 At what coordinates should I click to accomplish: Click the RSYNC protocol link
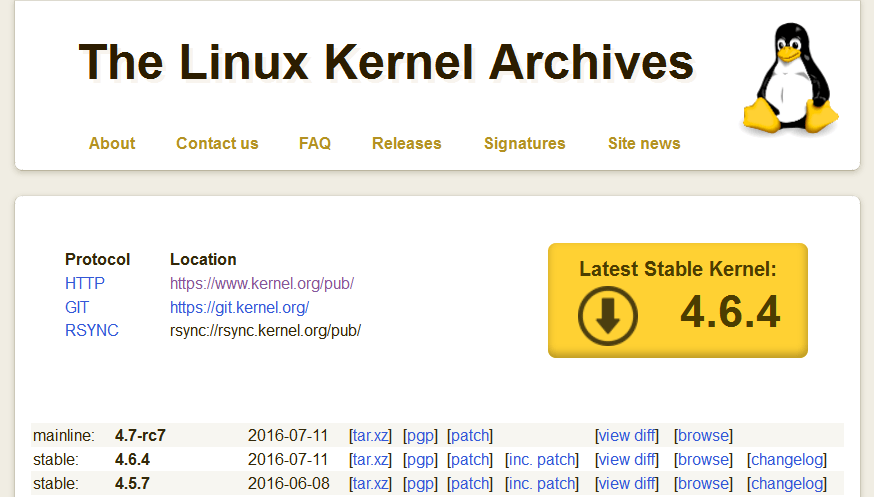(92, 330)
